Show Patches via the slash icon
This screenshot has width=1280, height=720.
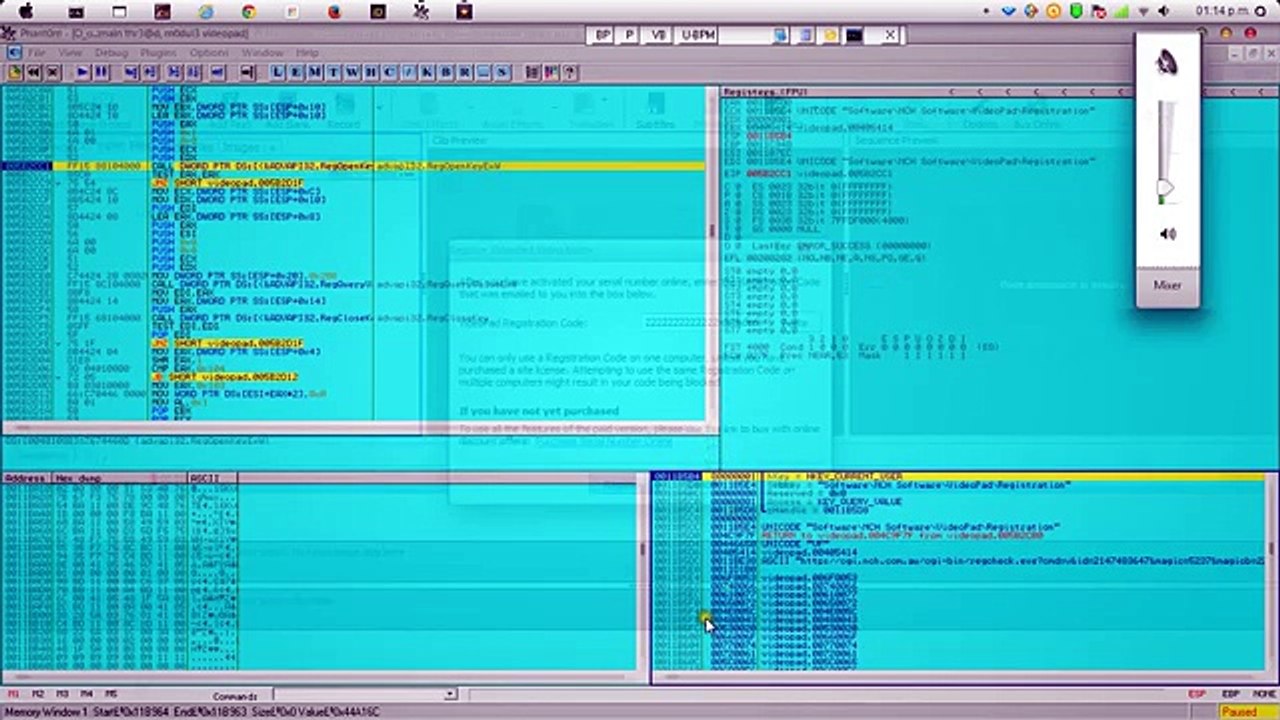pos(408,72)
